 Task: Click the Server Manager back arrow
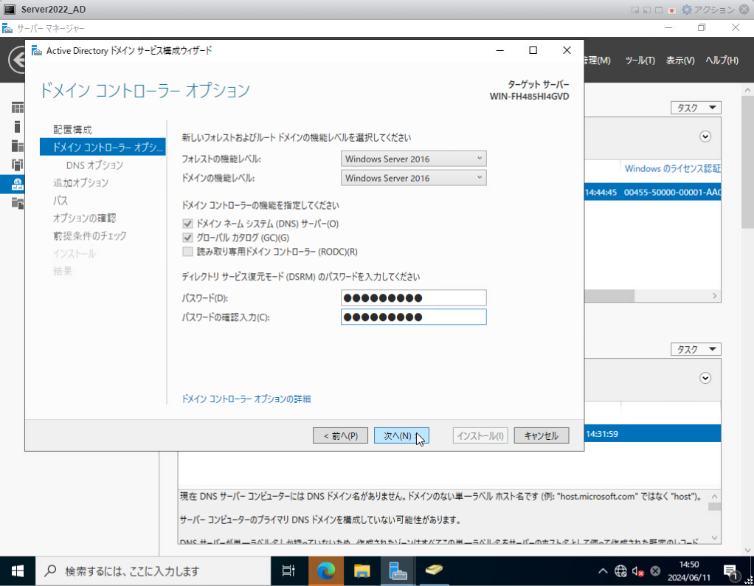pos(17,61)
